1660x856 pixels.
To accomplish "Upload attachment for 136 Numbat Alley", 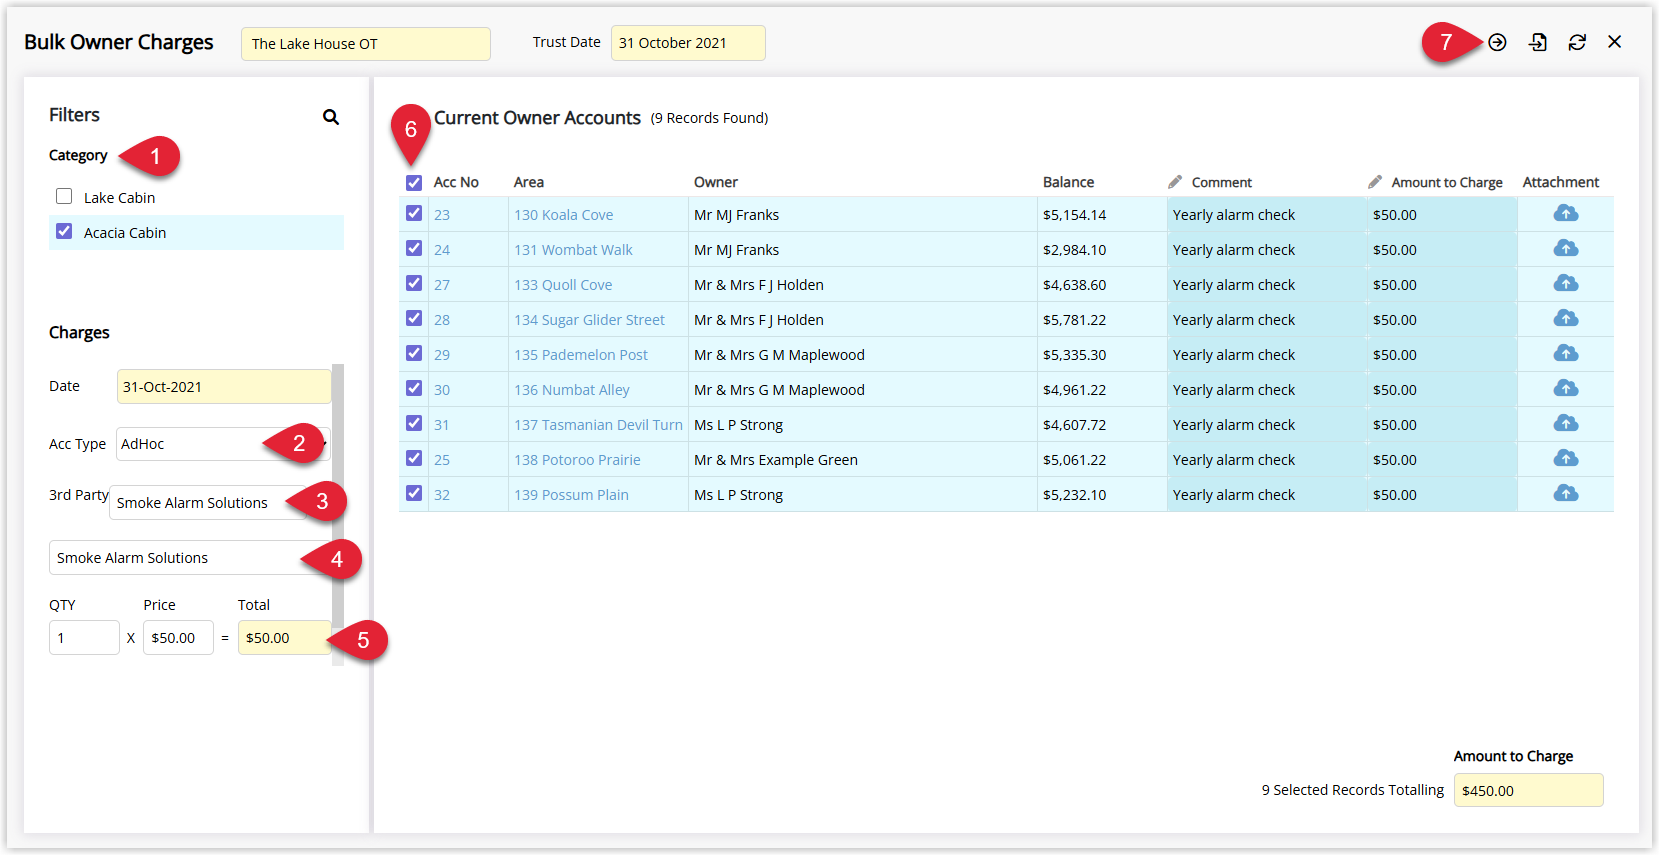I will click(1566, 388).
